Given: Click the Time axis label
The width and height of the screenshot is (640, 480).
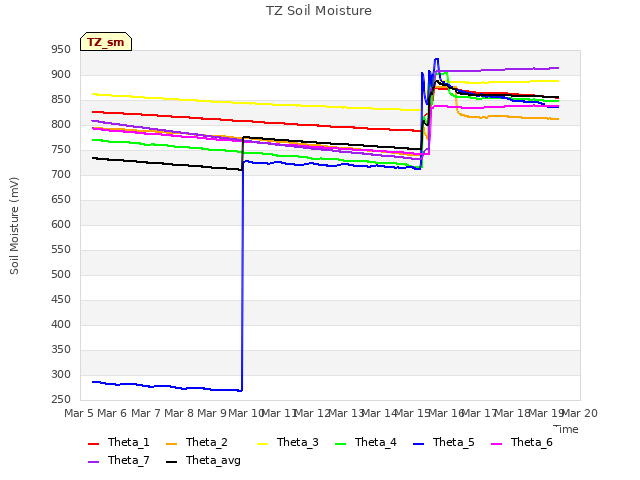Looking at the screenshot, I should [566, 429].
